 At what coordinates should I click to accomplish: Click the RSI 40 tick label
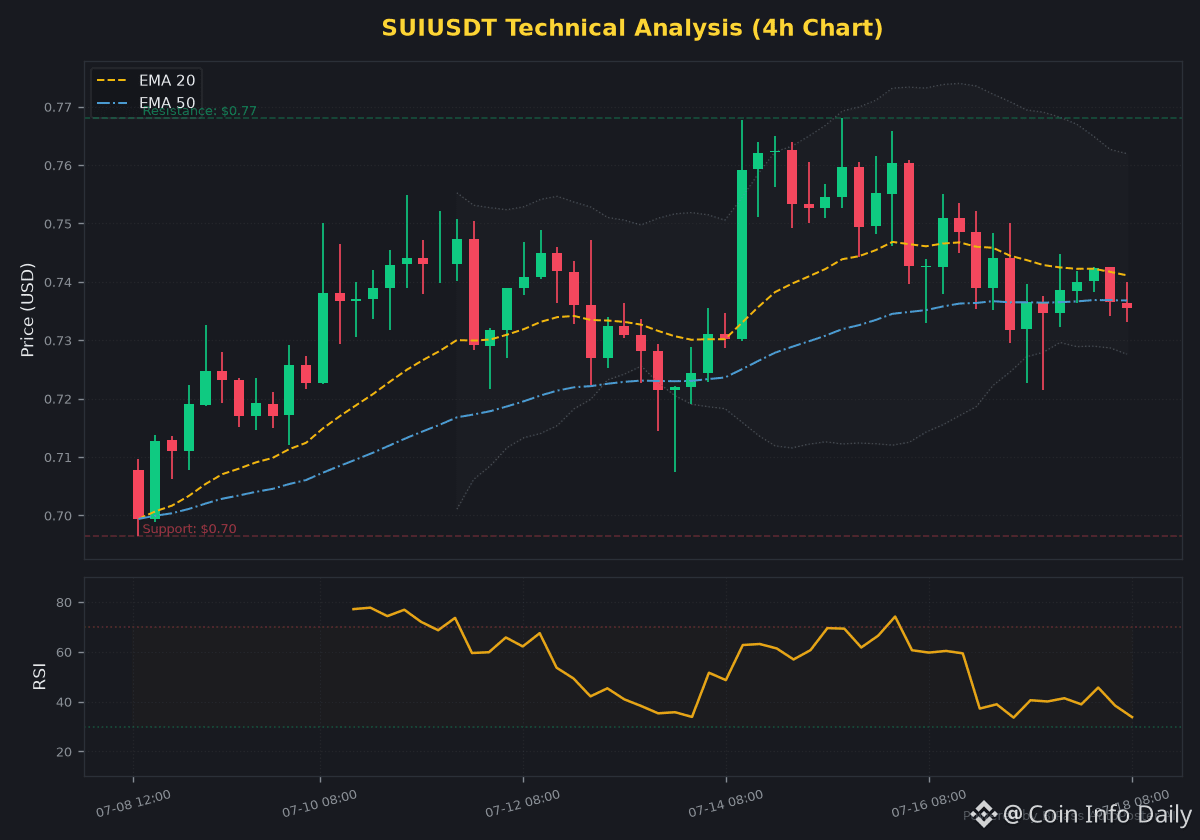(65, 702)
